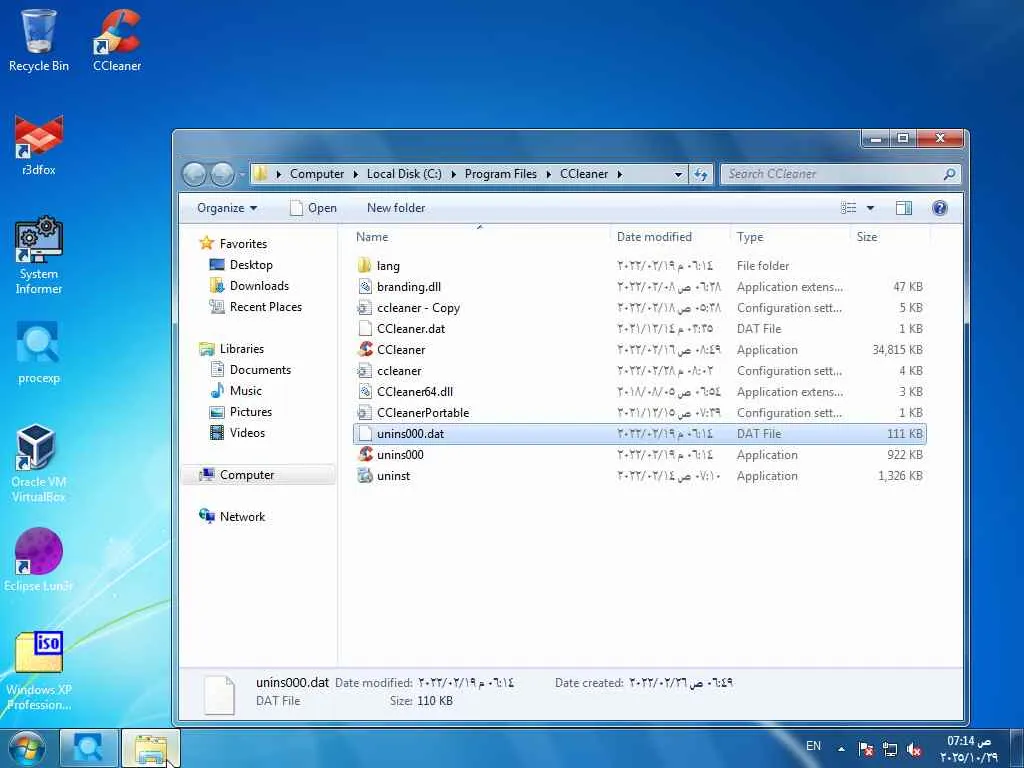
Task: Open recent pages dropdown beside Forward
Action: (241, 174)
